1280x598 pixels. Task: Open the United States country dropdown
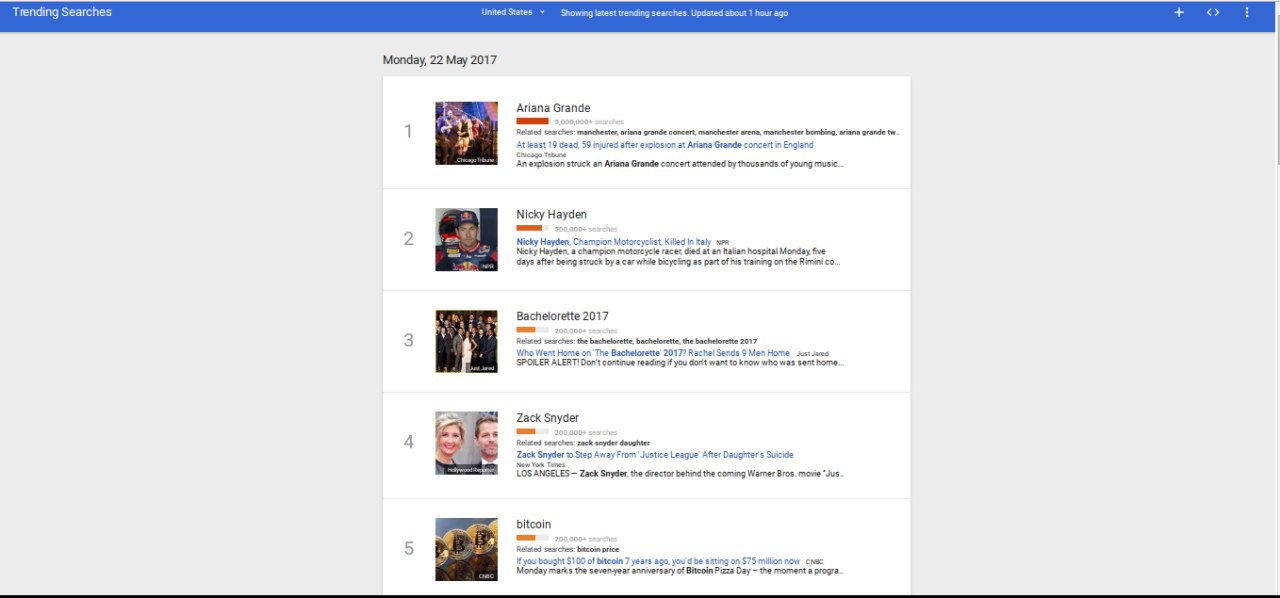point(513,13)
